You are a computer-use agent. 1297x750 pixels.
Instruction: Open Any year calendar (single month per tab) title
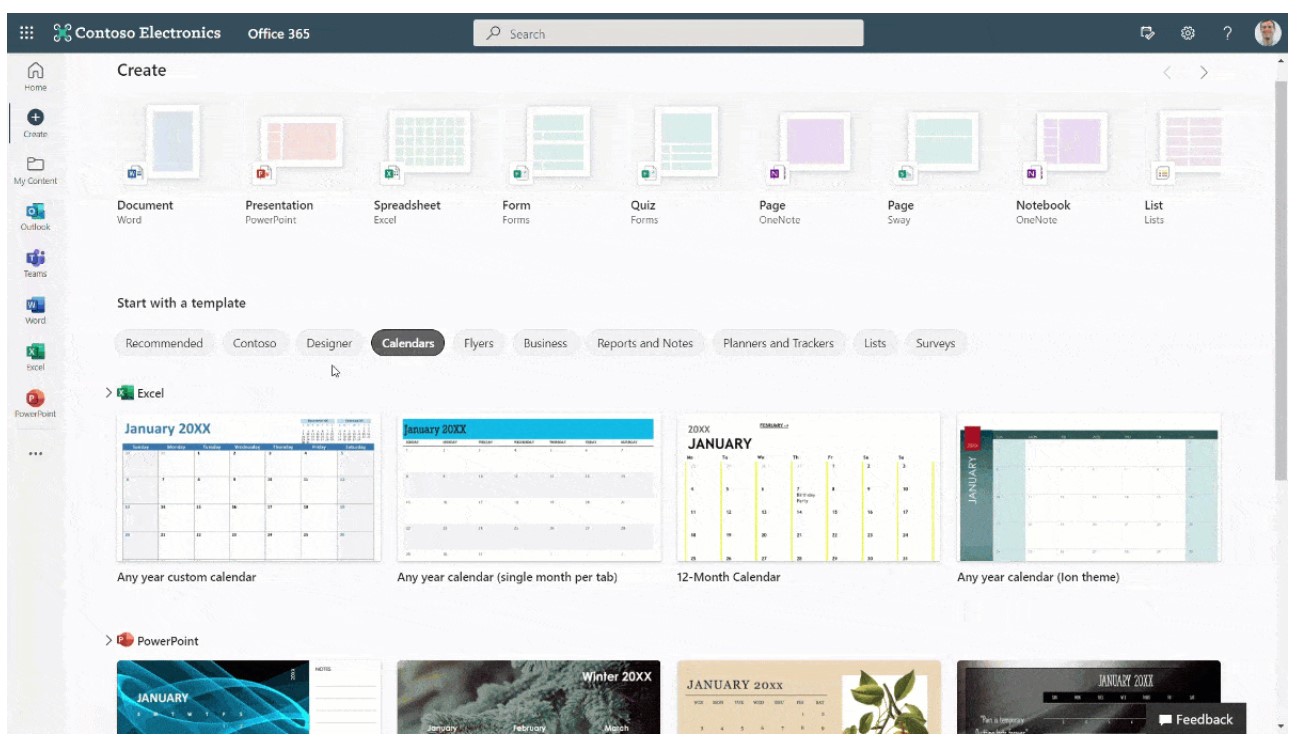[507, 577]
